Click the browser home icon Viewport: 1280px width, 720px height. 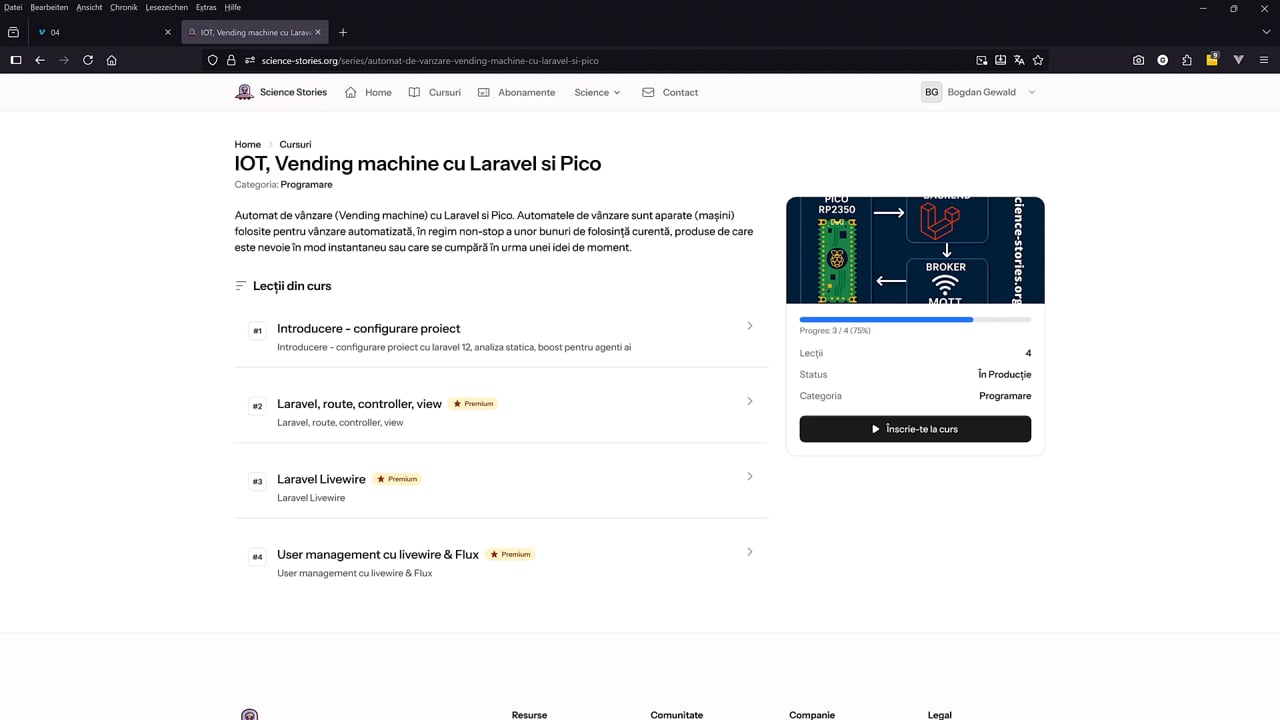[112, 60]
